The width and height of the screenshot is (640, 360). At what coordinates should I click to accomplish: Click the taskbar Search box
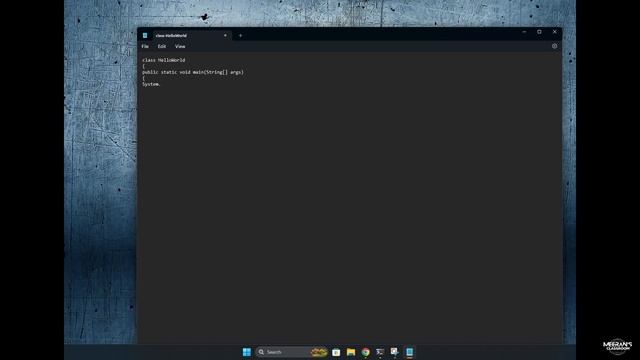[x=291, y=352]
